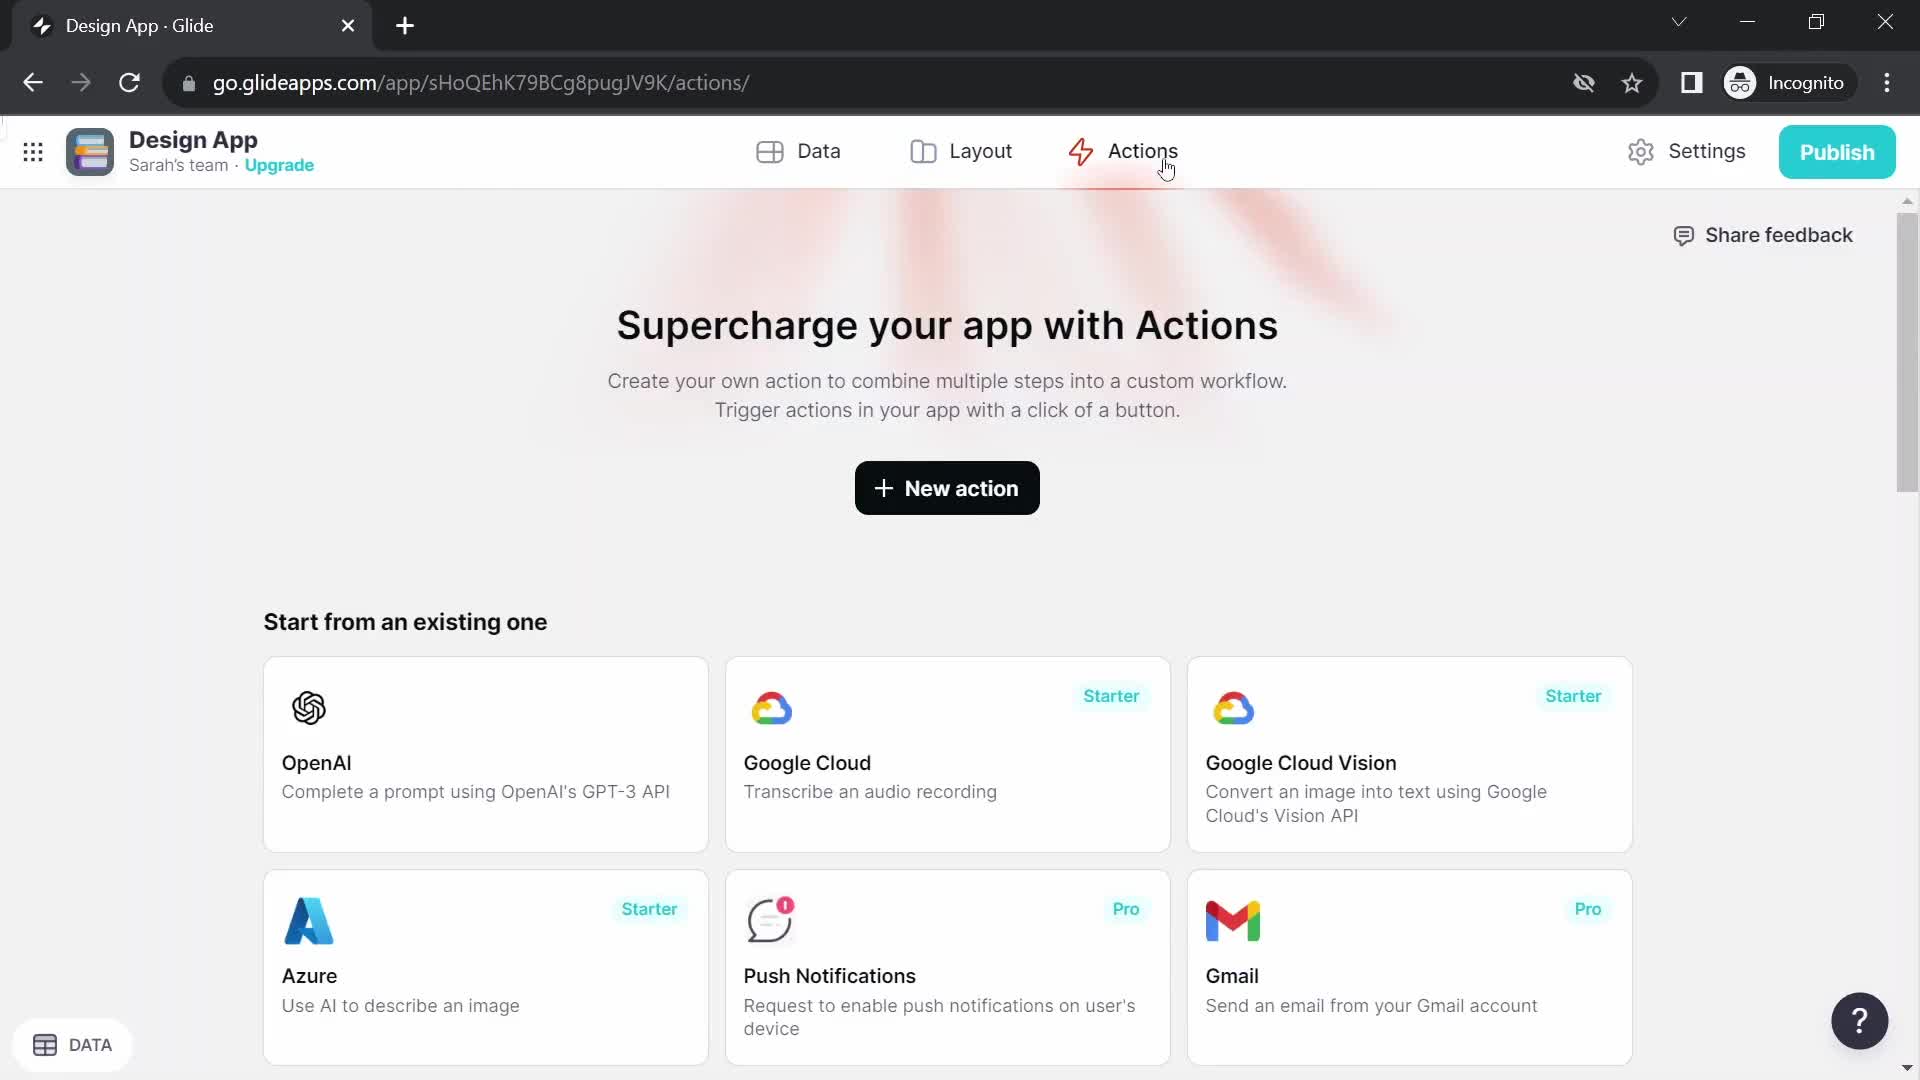Viewport: 1920px width, 1080px height.
Task: Click the OpenAI action icon
Action: click(x=309, y=708)
